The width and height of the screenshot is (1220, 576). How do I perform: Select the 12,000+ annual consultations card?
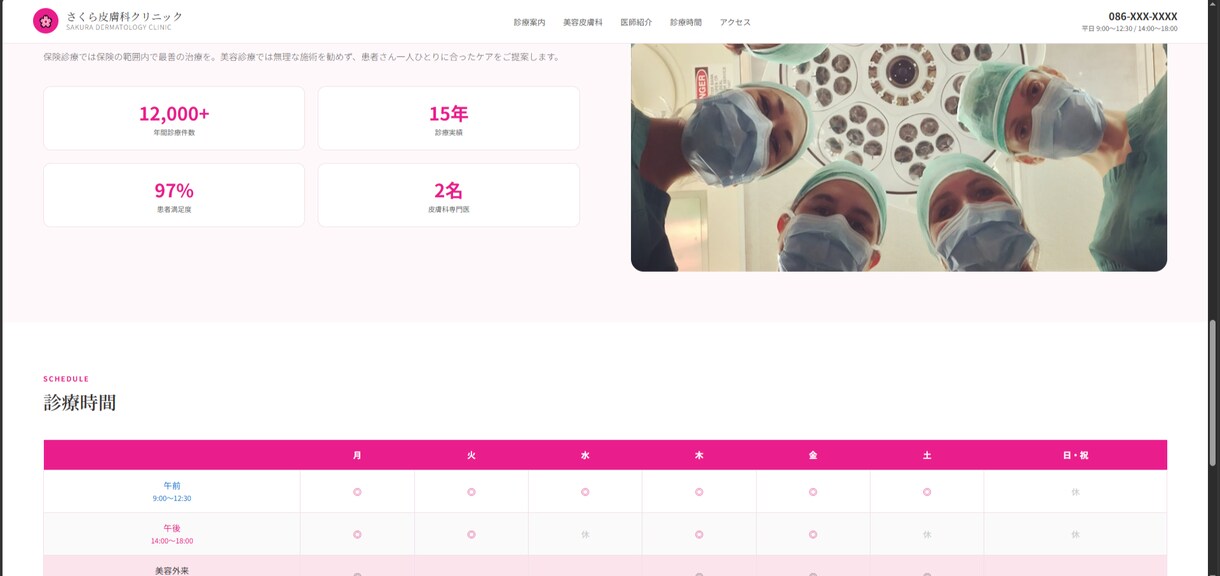[x=174, y=118]
